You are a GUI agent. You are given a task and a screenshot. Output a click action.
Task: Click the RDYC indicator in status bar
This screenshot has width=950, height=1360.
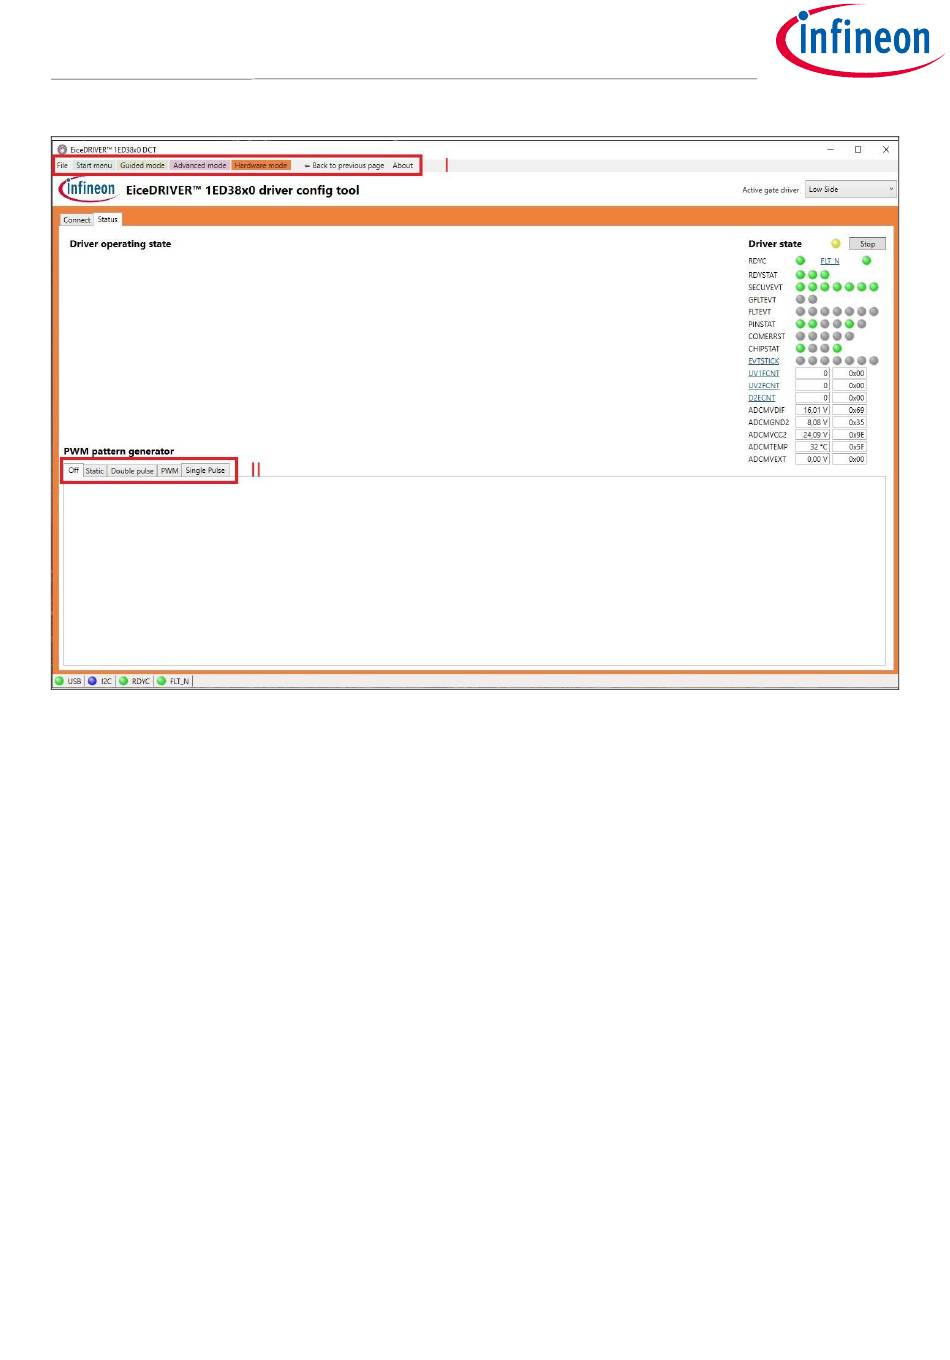tap(124, 681)
